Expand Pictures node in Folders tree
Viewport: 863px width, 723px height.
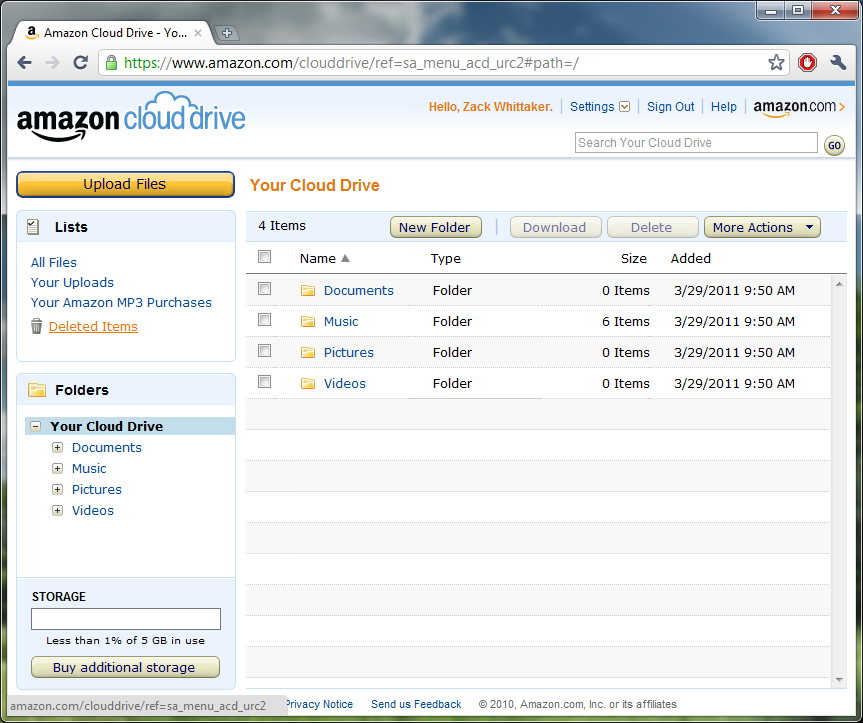click(x=57, y=489)
